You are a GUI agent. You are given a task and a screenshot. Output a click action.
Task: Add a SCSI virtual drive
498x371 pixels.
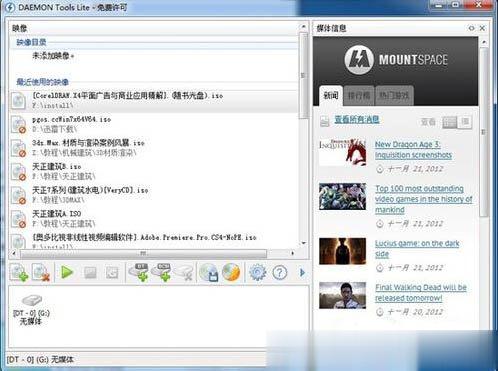[x=161, y=272]
